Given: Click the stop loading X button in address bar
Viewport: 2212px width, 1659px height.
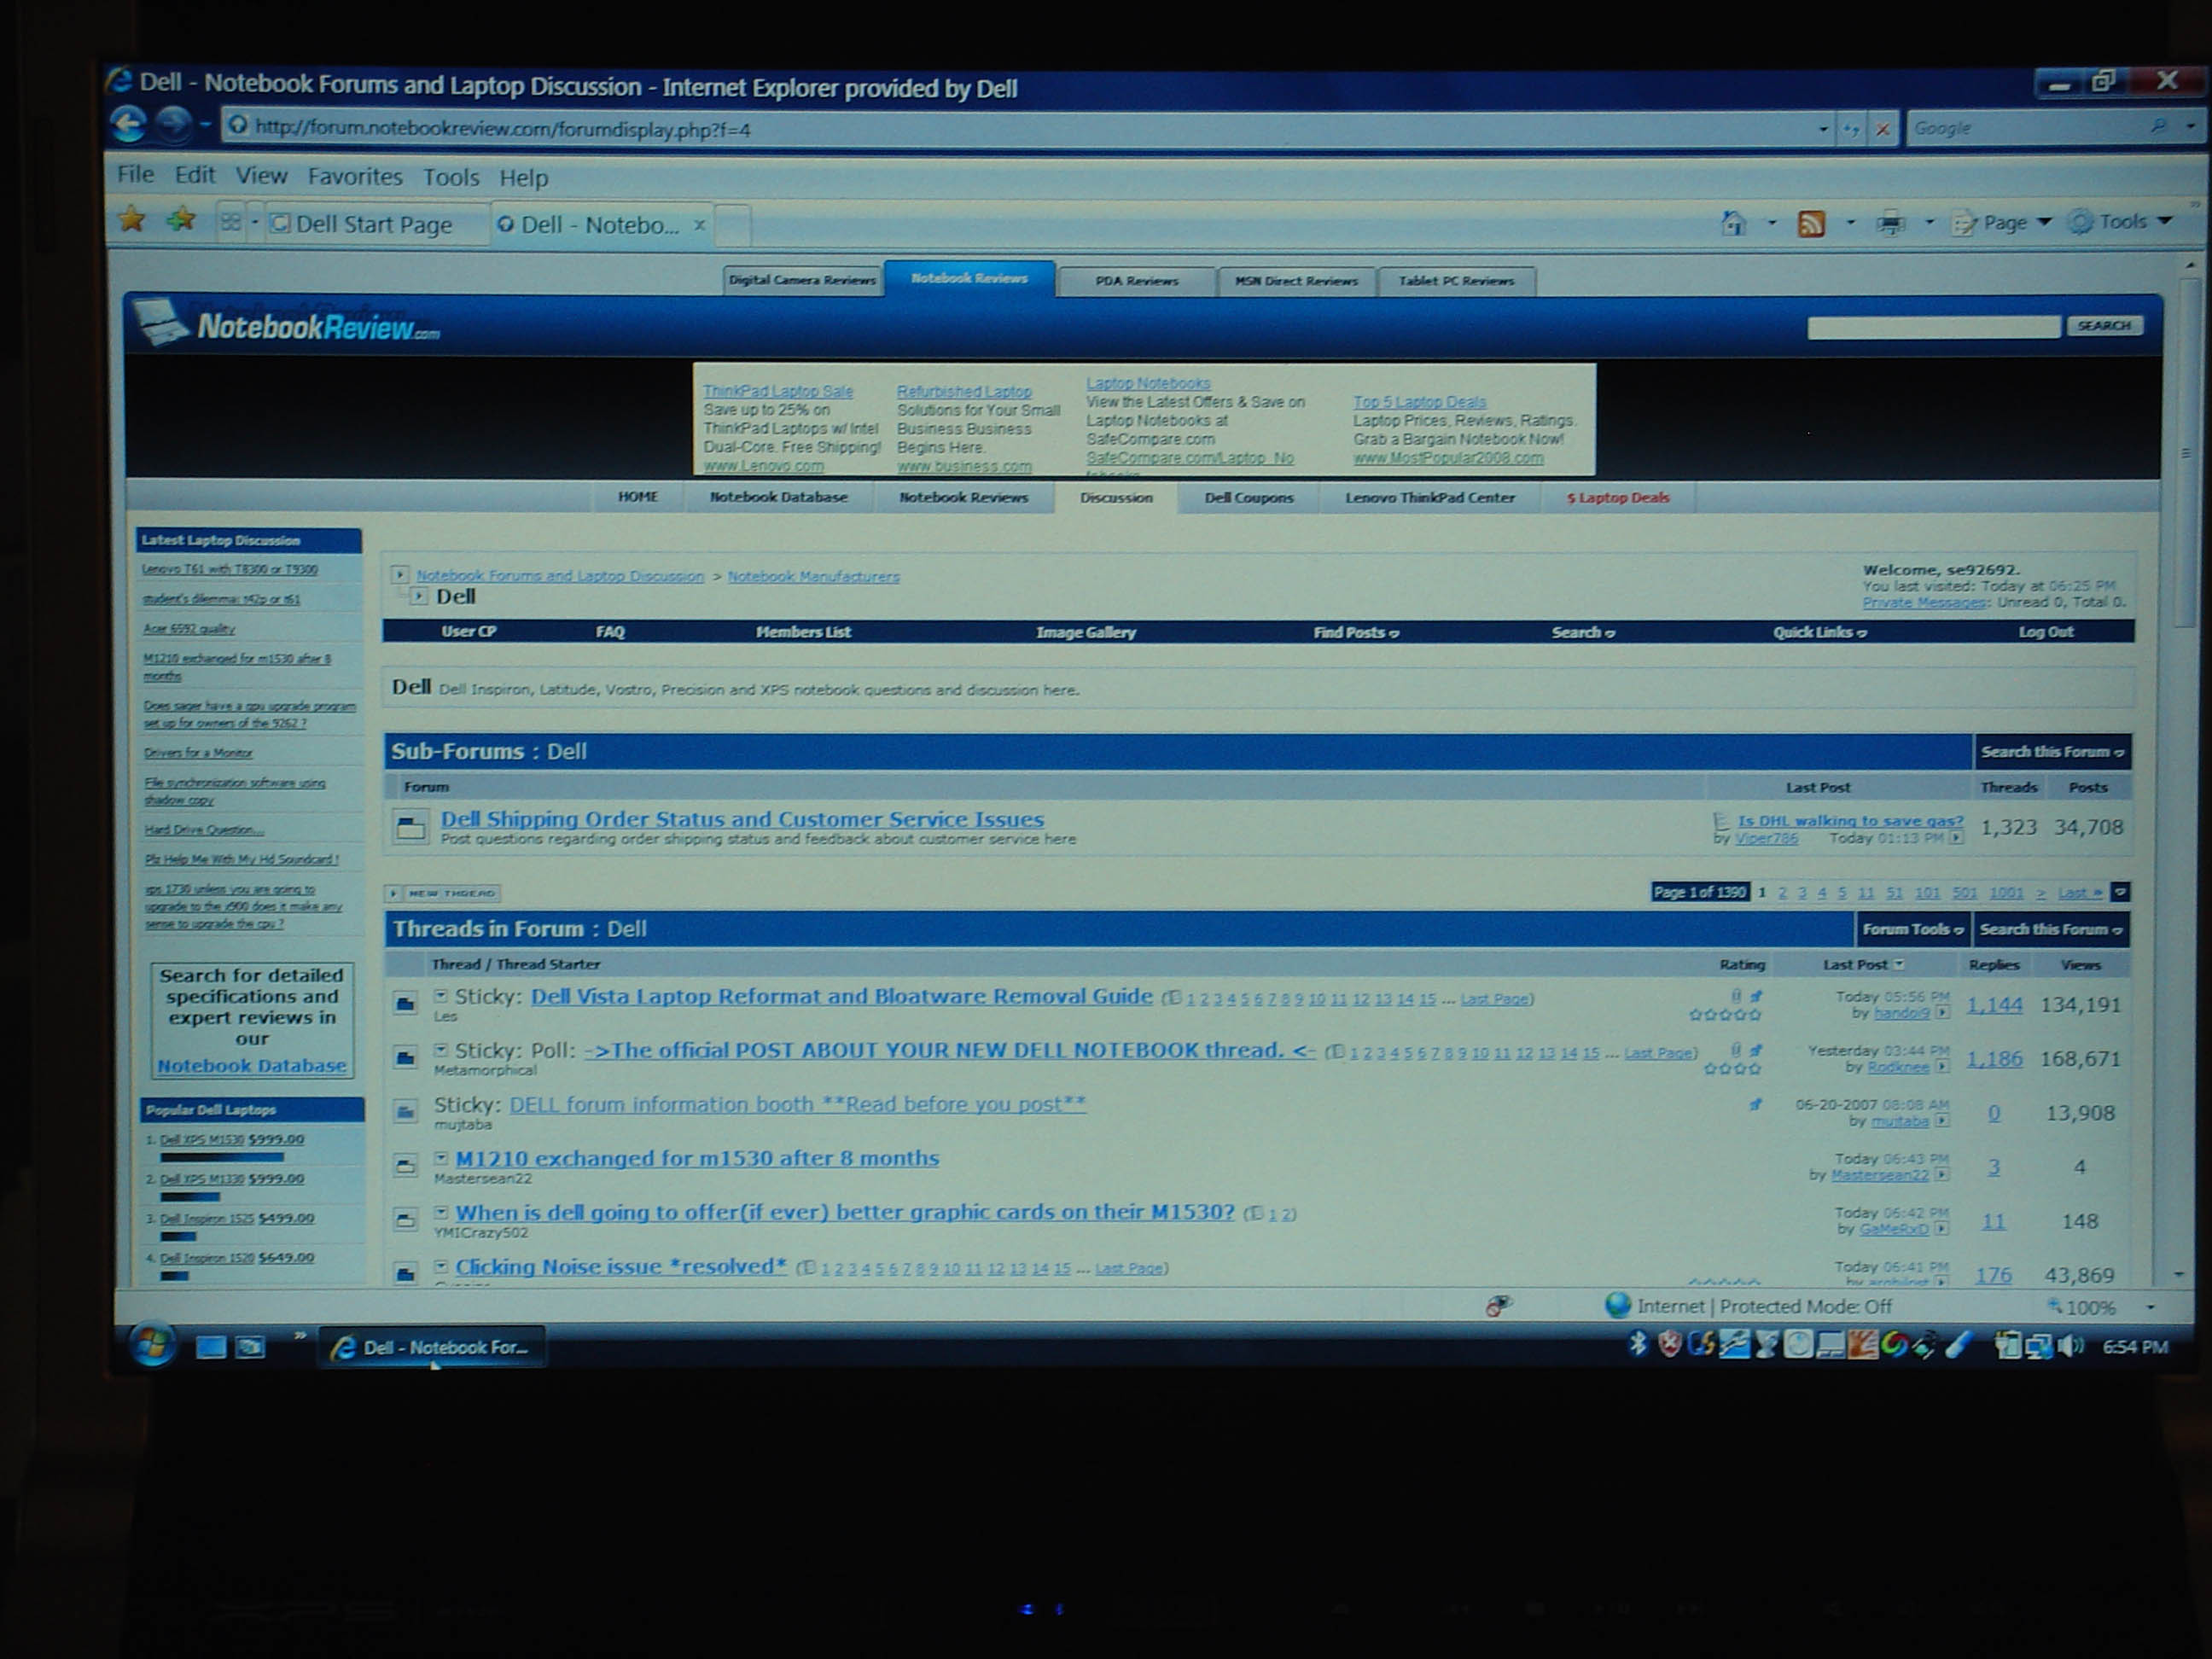Looking at the screenshot, I should pos(1883,129).
